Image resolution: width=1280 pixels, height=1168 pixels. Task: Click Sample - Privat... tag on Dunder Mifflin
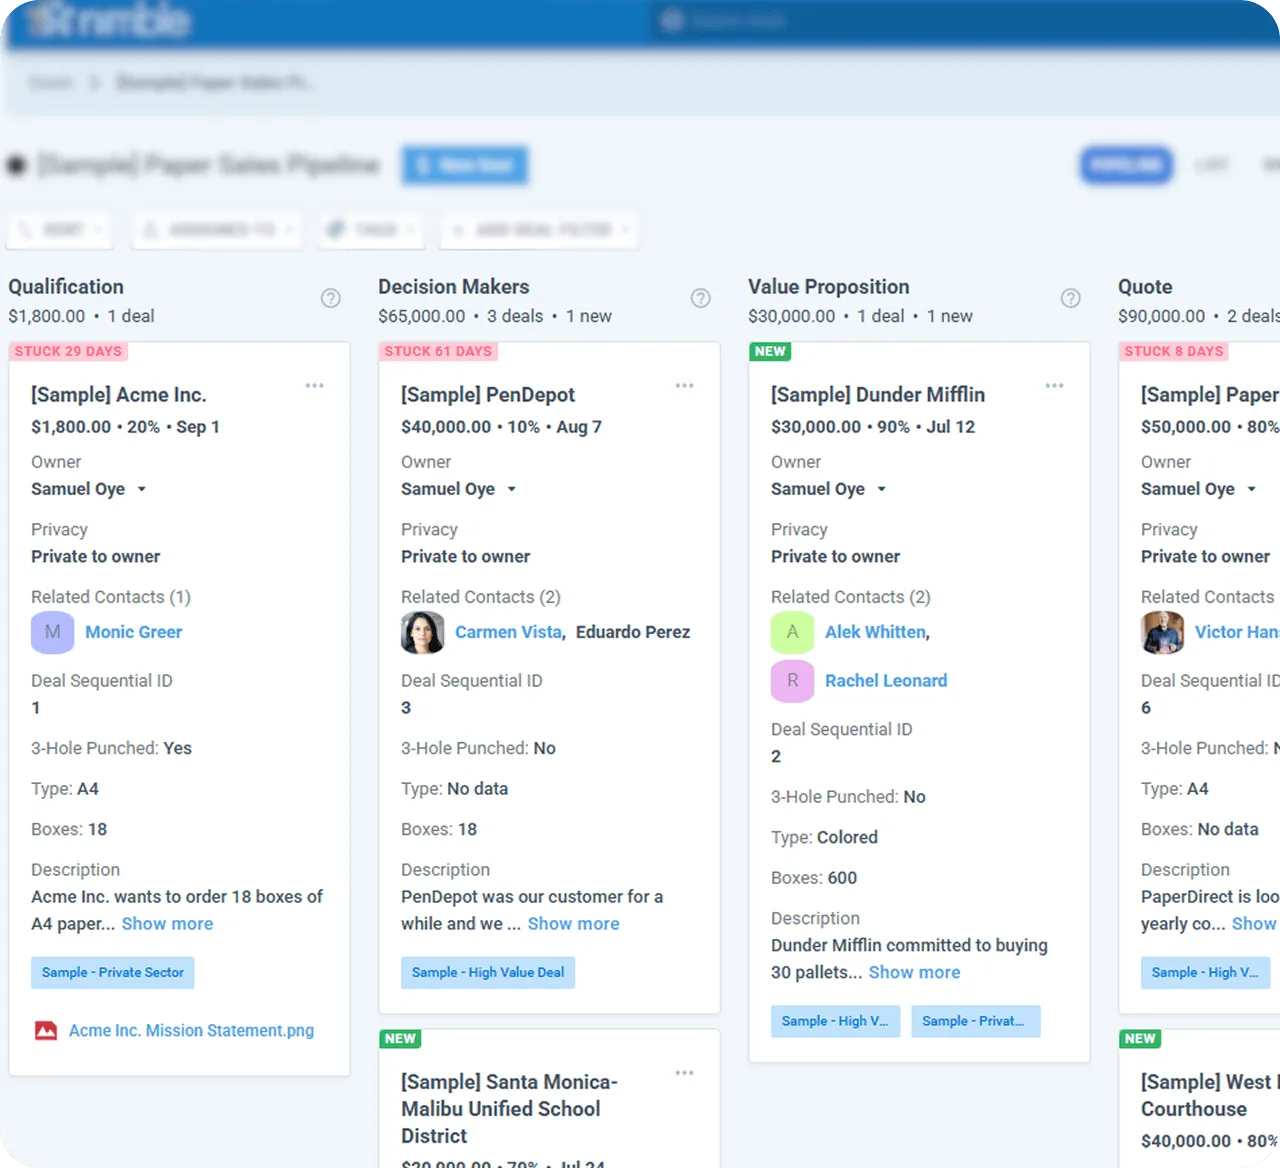coord(976,1021)
